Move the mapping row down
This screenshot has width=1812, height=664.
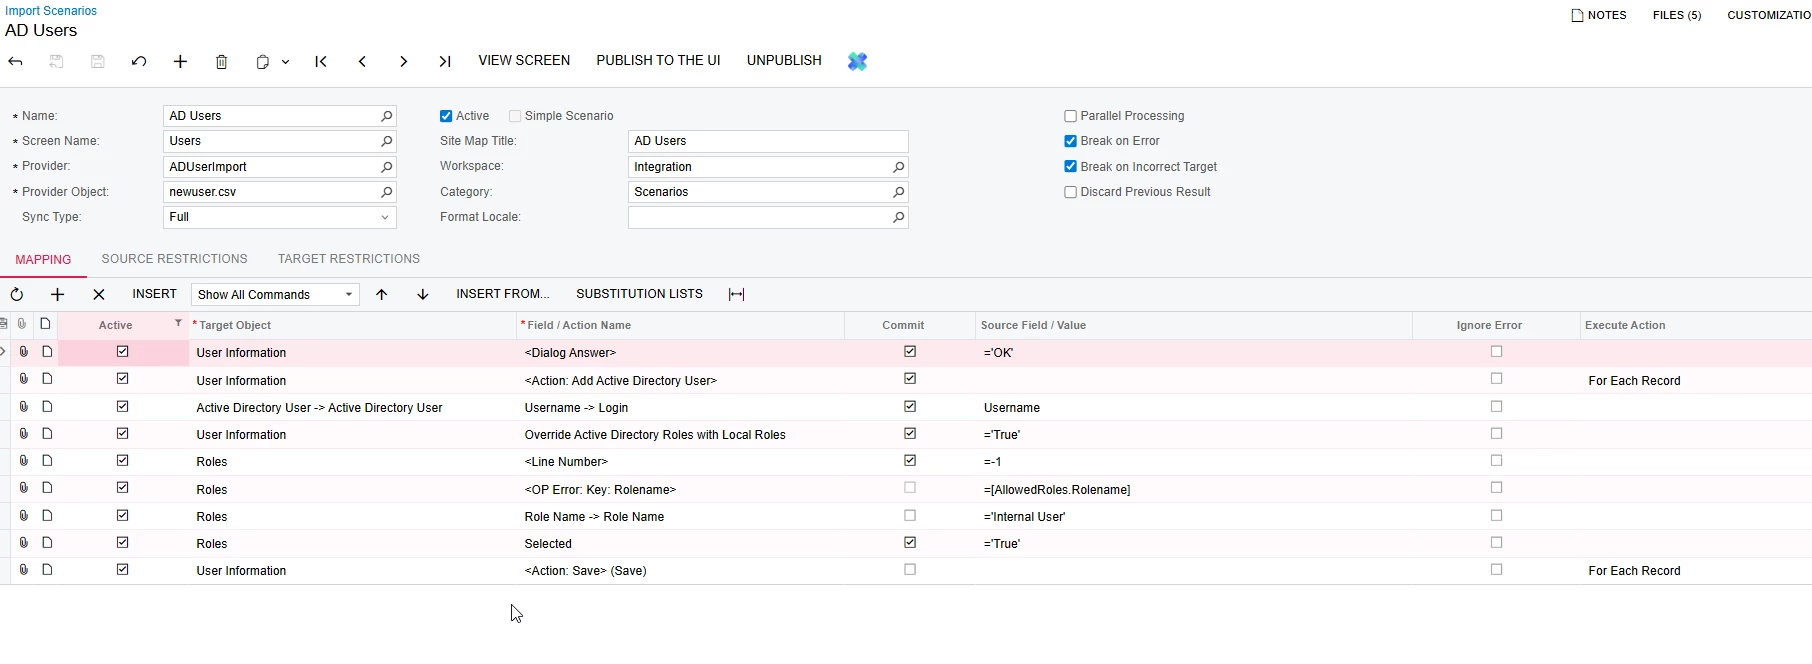pos(423,294)
